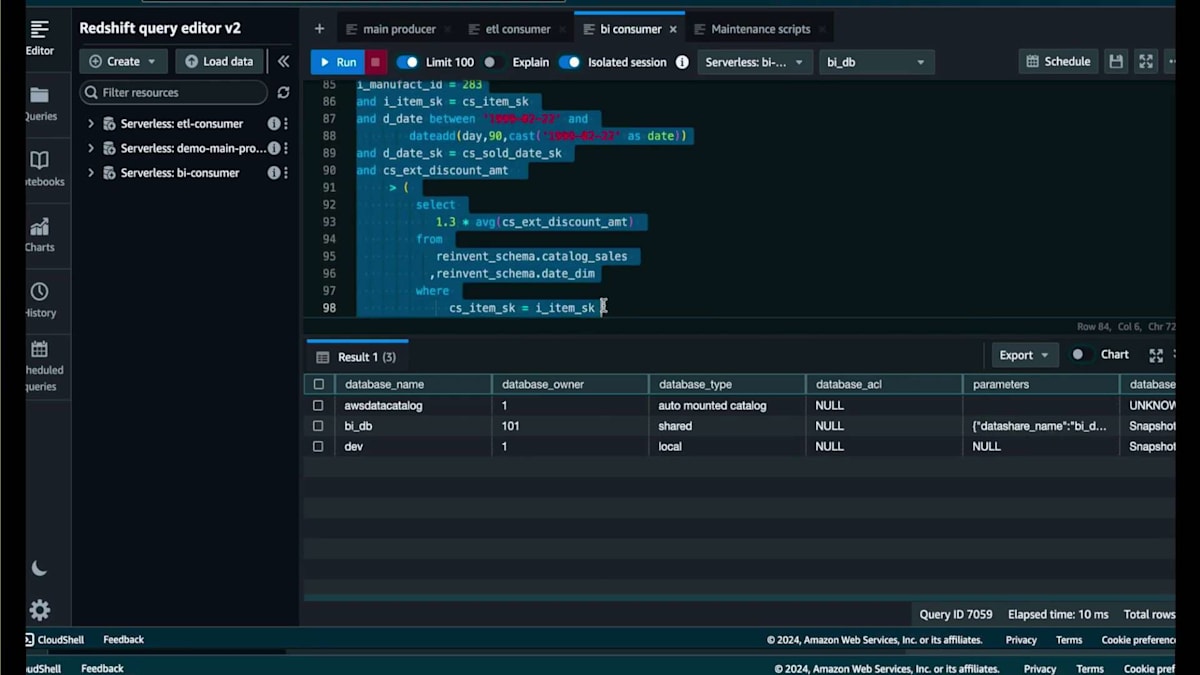Toggle the Limit 100 switch
This screenshot has height=675, width=1200.
point(407,62)
